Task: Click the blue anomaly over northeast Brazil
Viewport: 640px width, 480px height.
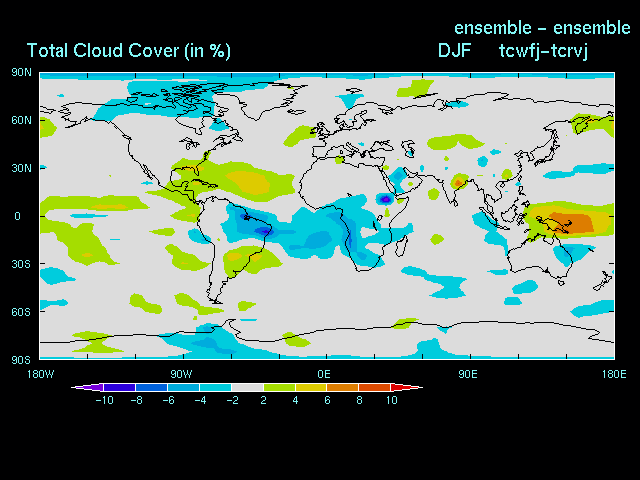Action: coord(264,232)
